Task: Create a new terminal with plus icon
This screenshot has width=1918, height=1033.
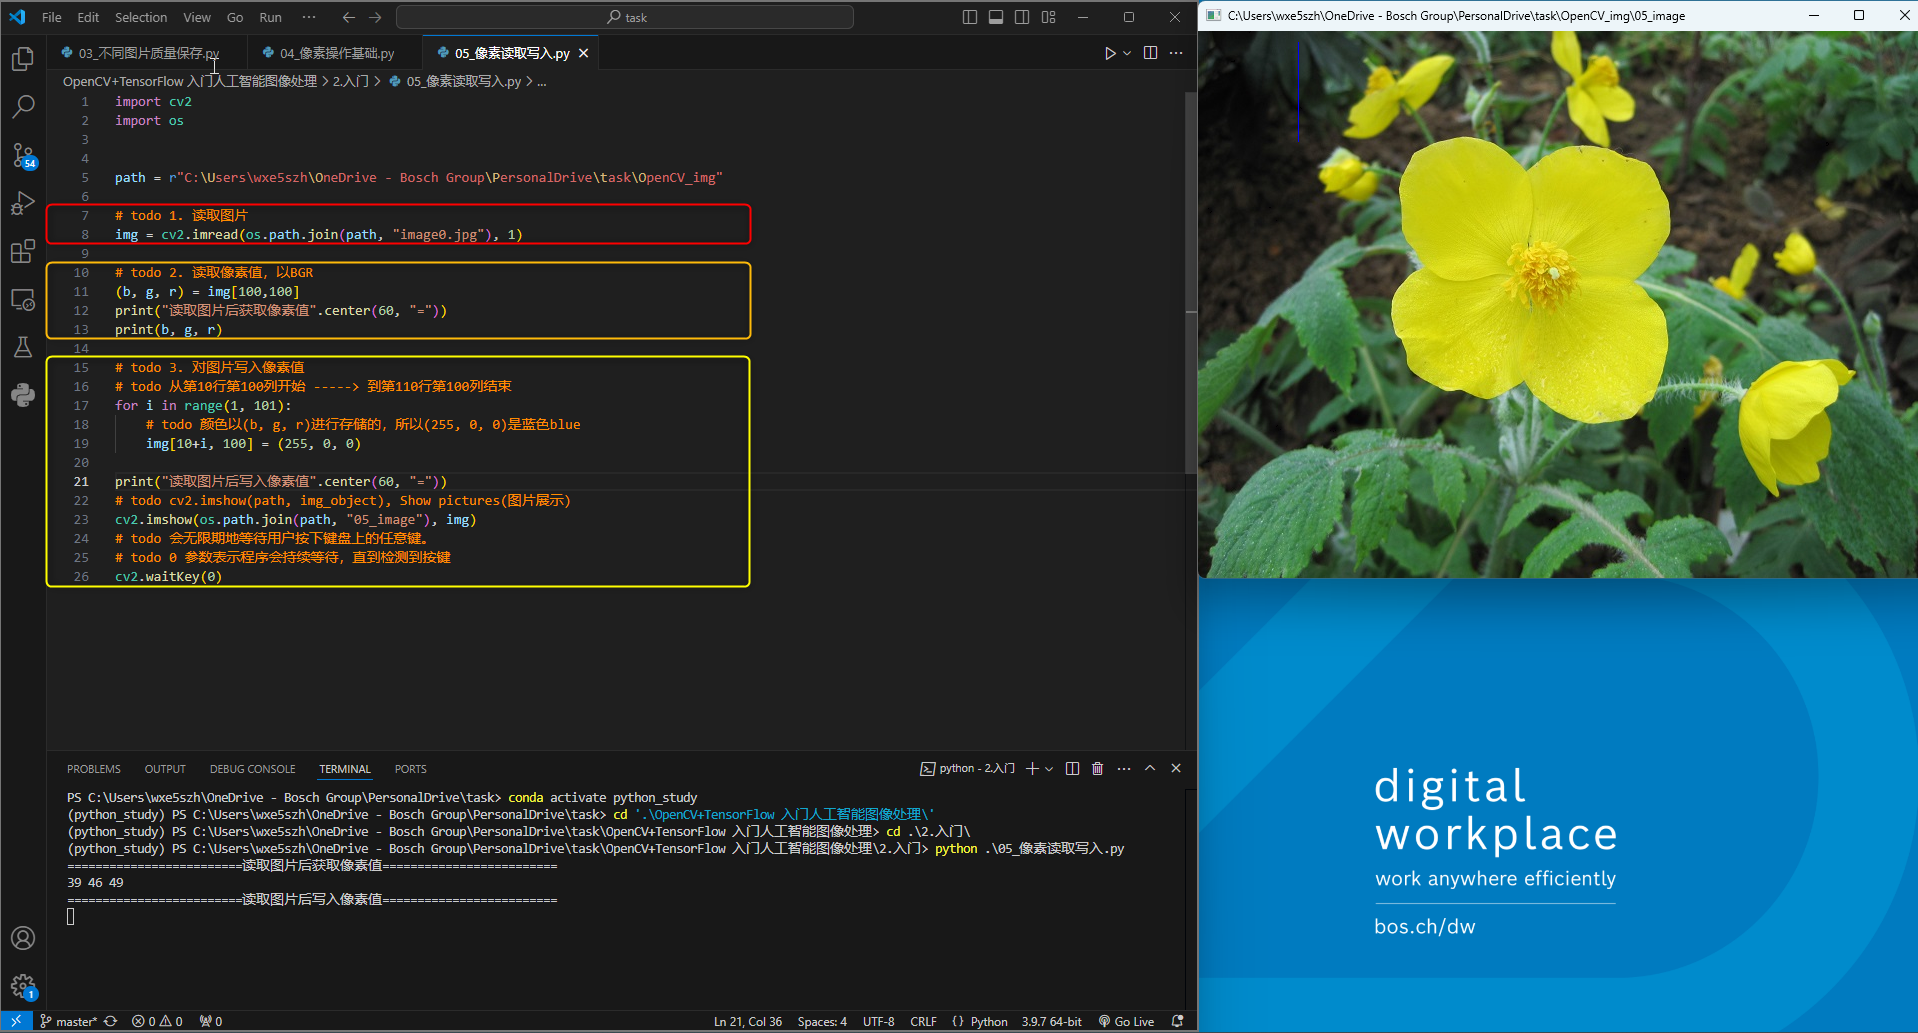Action: [x=1032, y=768]
